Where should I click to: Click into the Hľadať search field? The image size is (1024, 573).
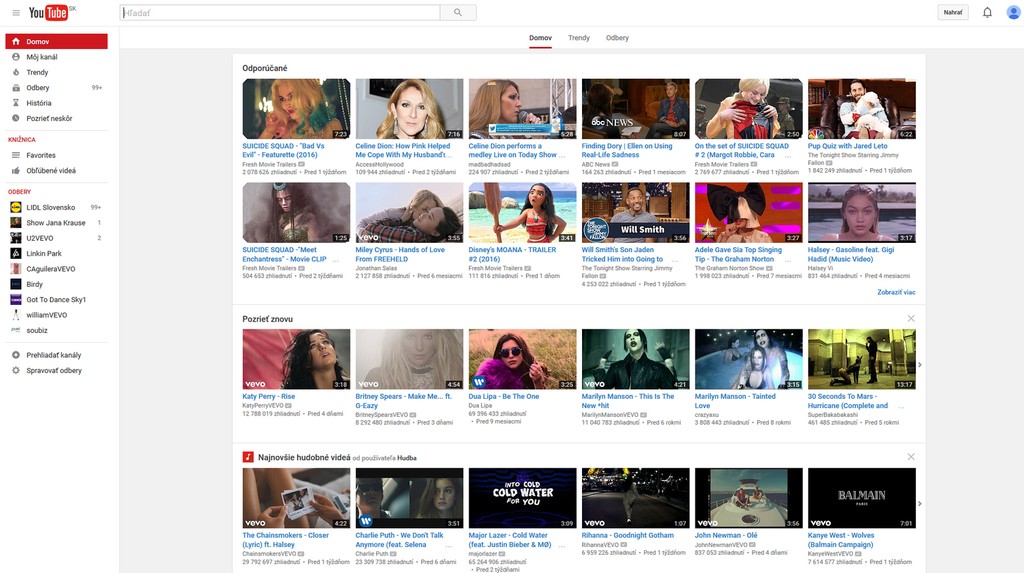click(280, 13)
